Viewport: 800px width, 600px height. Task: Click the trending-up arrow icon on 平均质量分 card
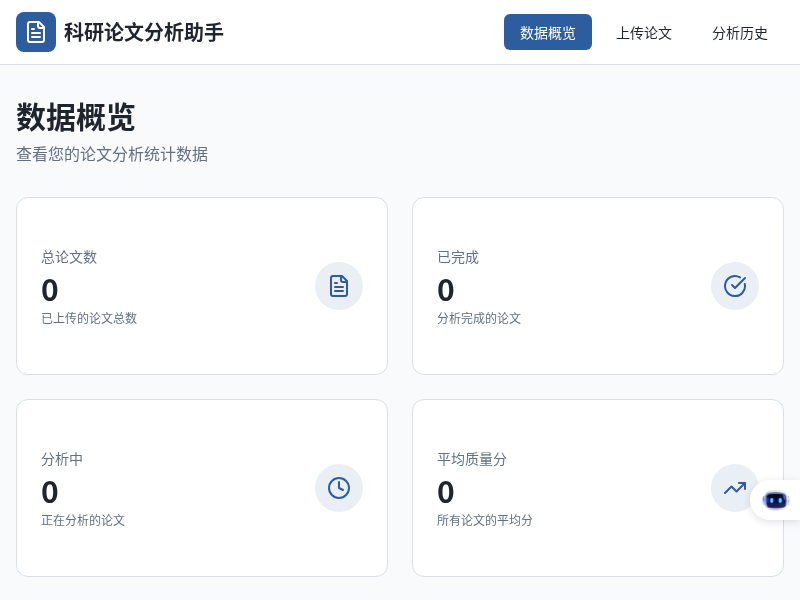[735, 488]
